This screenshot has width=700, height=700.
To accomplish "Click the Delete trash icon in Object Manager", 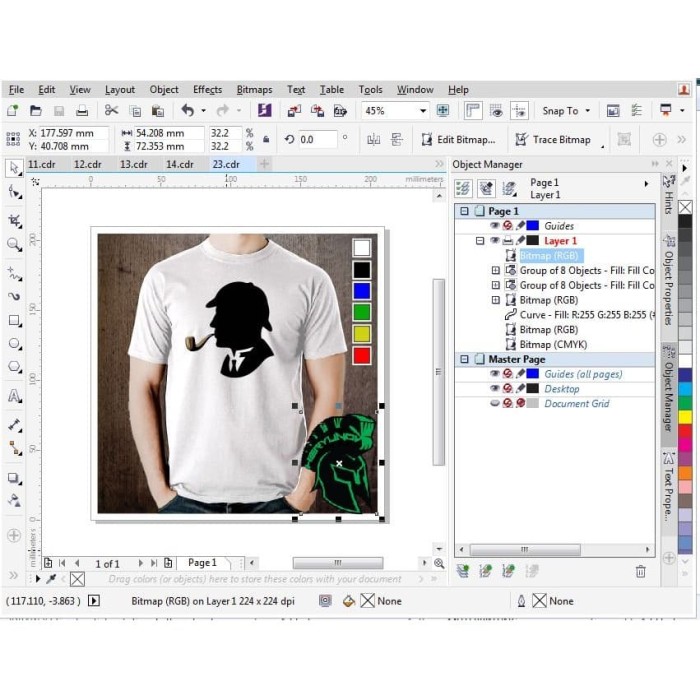I will pos(641,571).
